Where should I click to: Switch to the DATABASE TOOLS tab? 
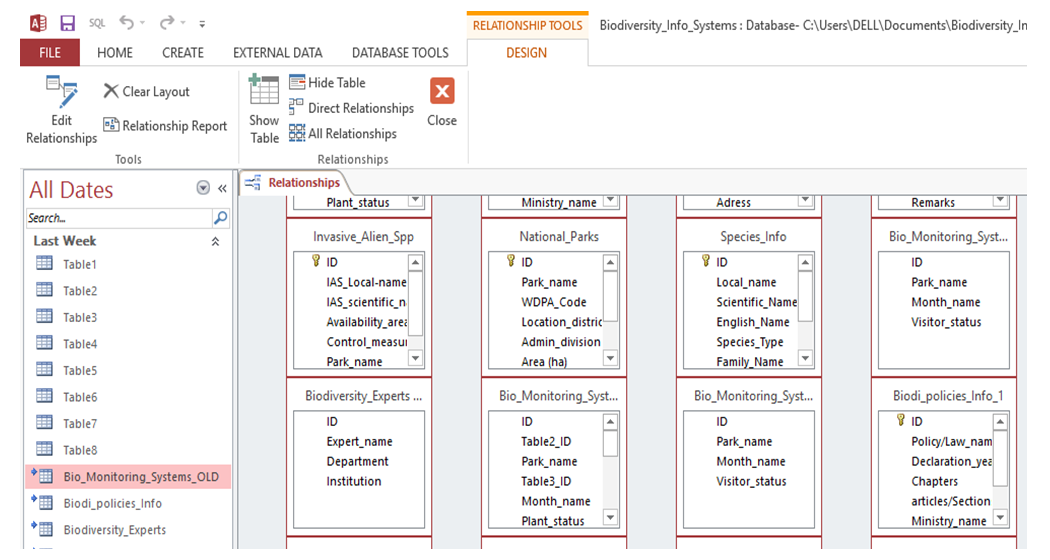(400, 53)
